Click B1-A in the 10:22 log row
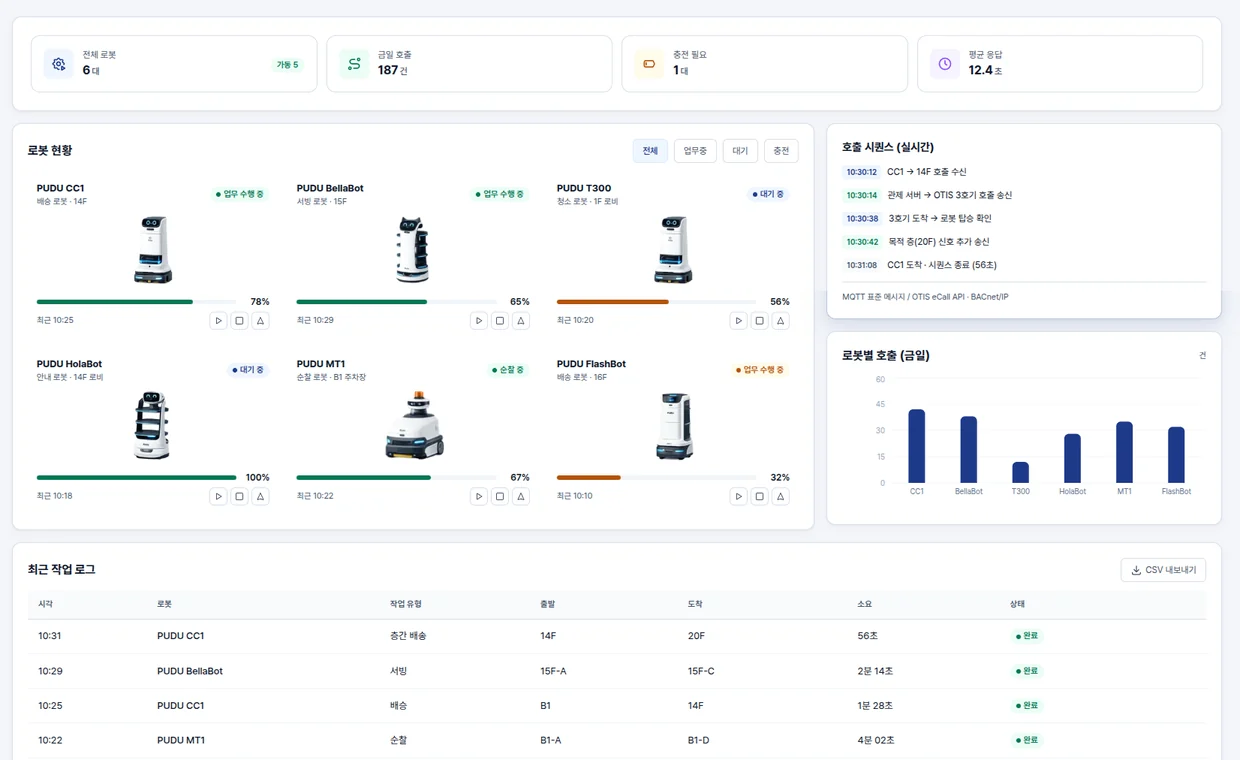Viewport: 1240px width, 760px height. (550, 741)
